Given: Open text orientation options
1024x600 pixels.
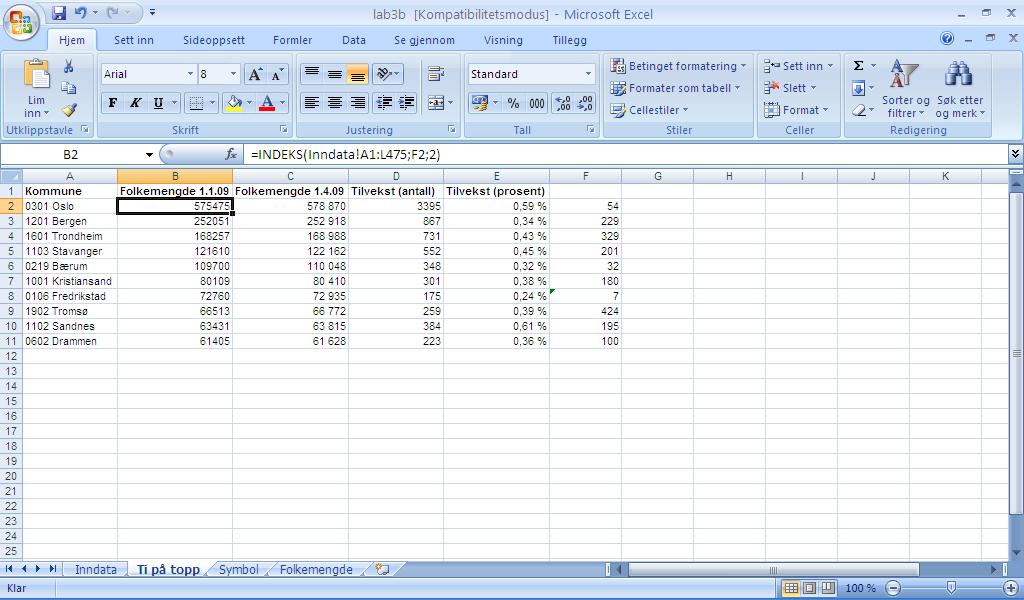Looking at the screenshot, I should [x=388, y=74].
